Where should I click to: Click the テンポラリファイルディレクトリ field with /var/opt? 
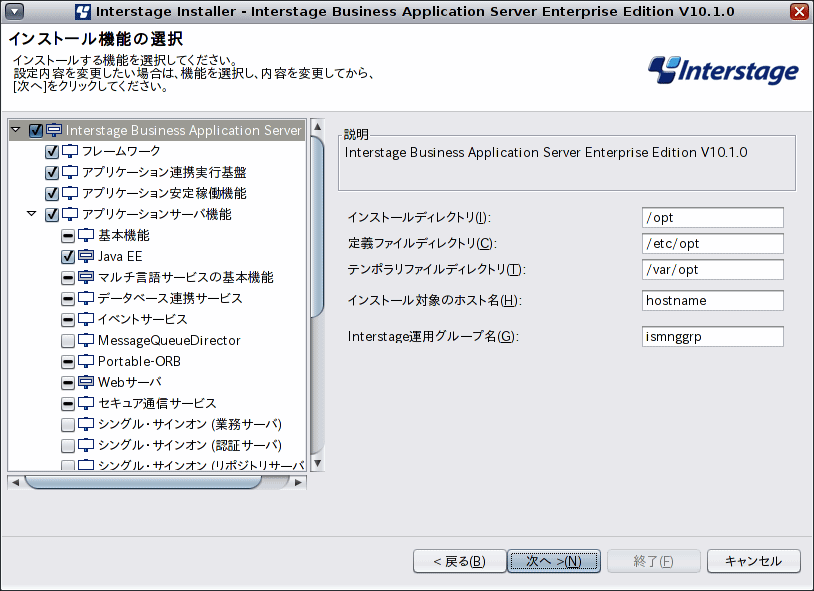pos(713,270)
